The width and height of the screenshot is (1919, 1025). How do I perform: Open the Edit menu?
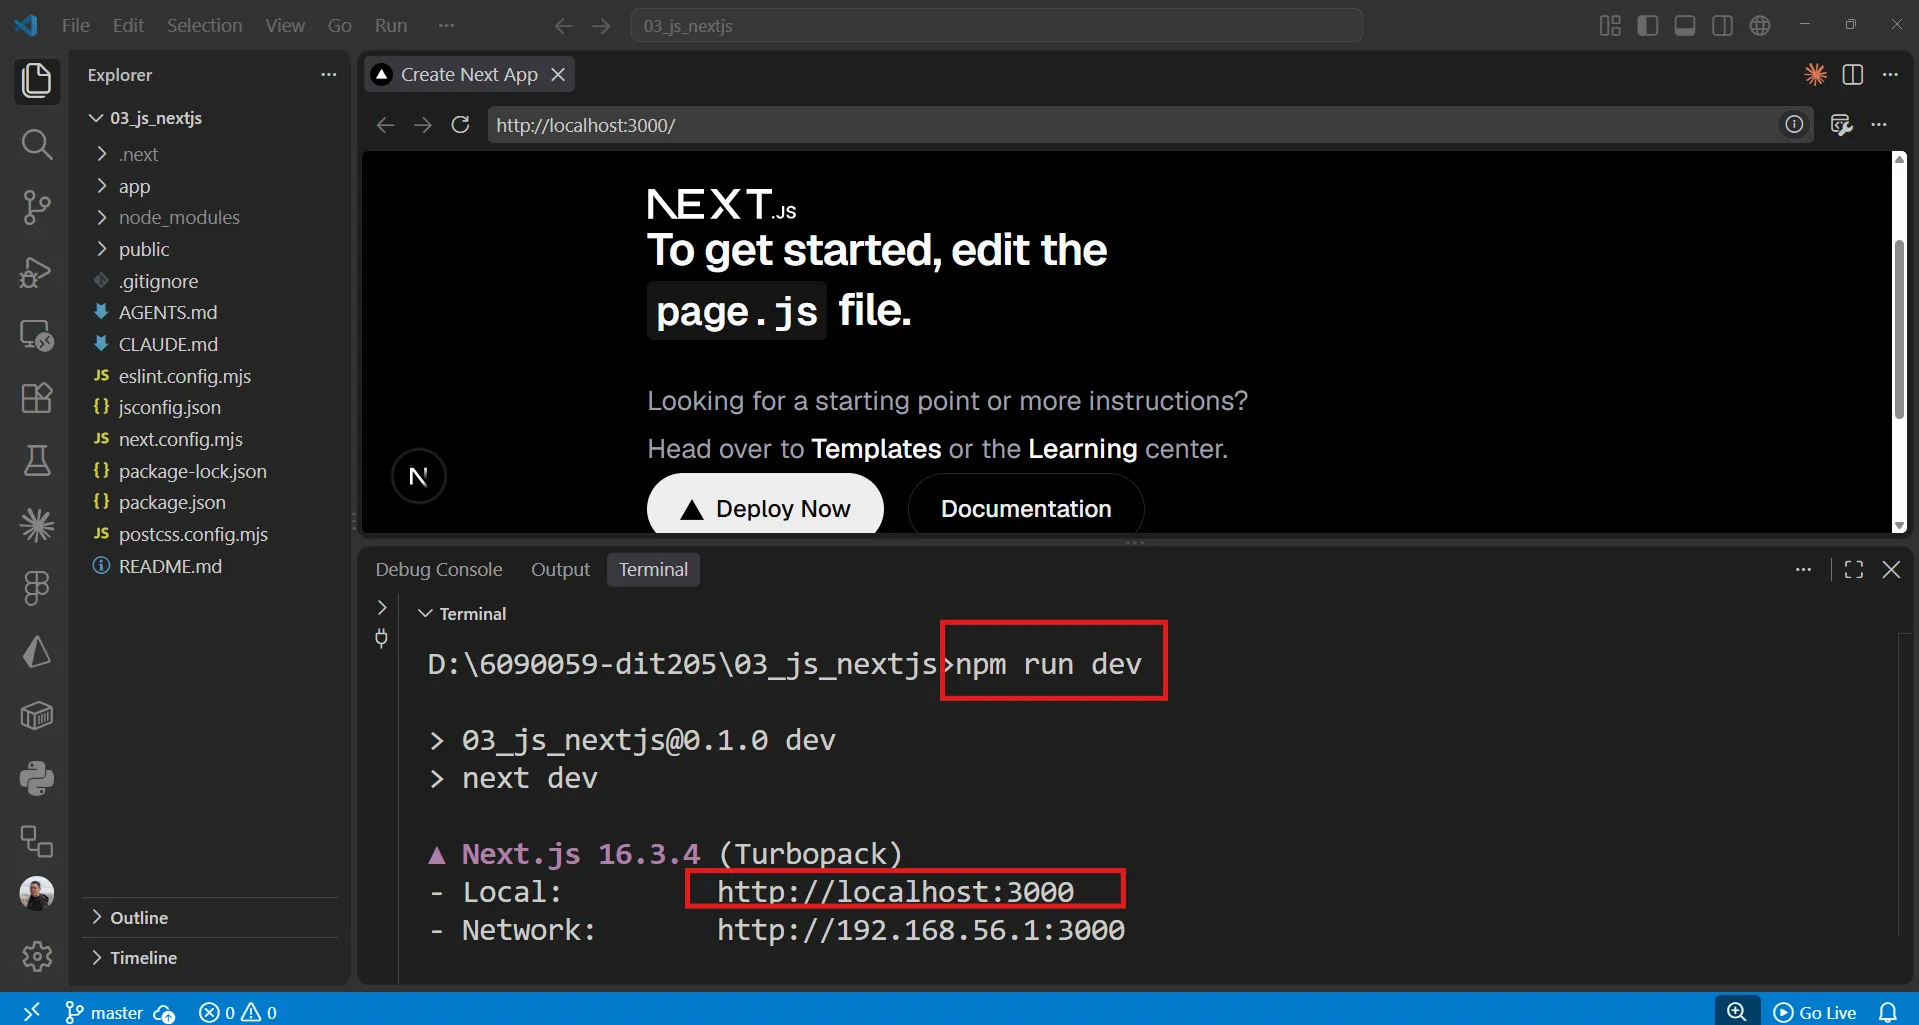click(x=128, y=25)
